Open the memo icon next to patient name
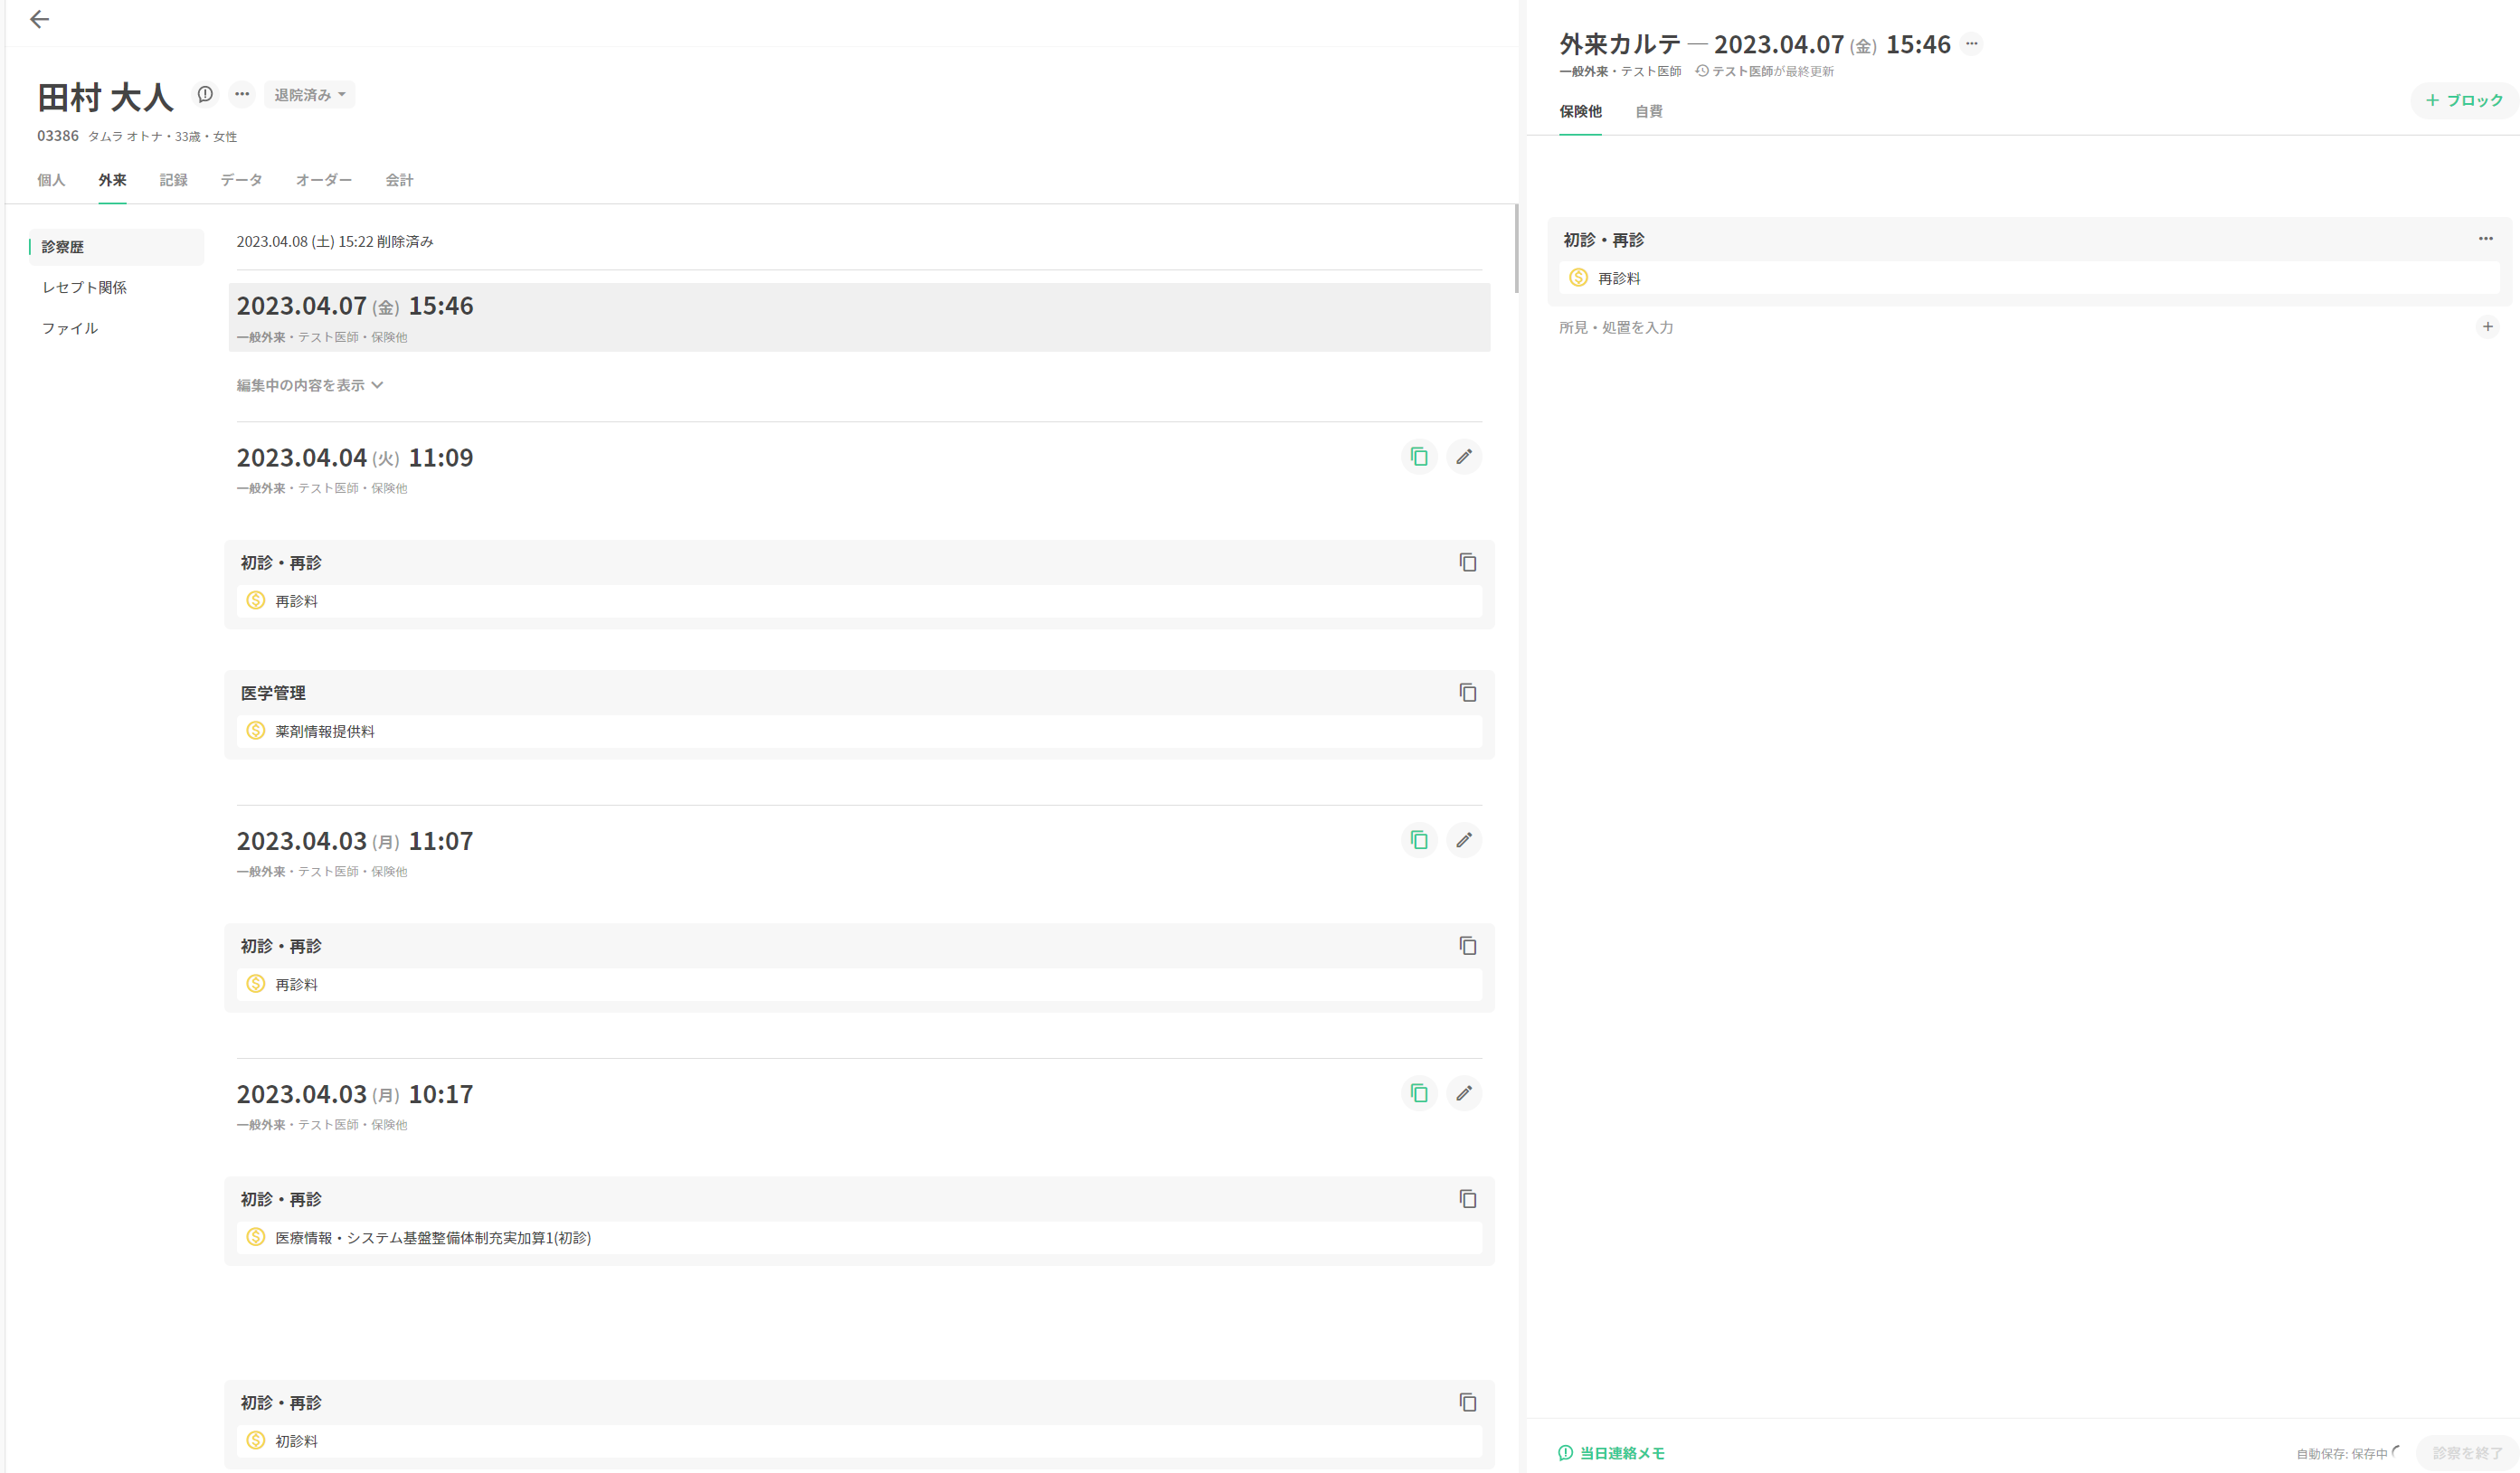Viewport: 2520px width, 1473px height. click(205, 94)
